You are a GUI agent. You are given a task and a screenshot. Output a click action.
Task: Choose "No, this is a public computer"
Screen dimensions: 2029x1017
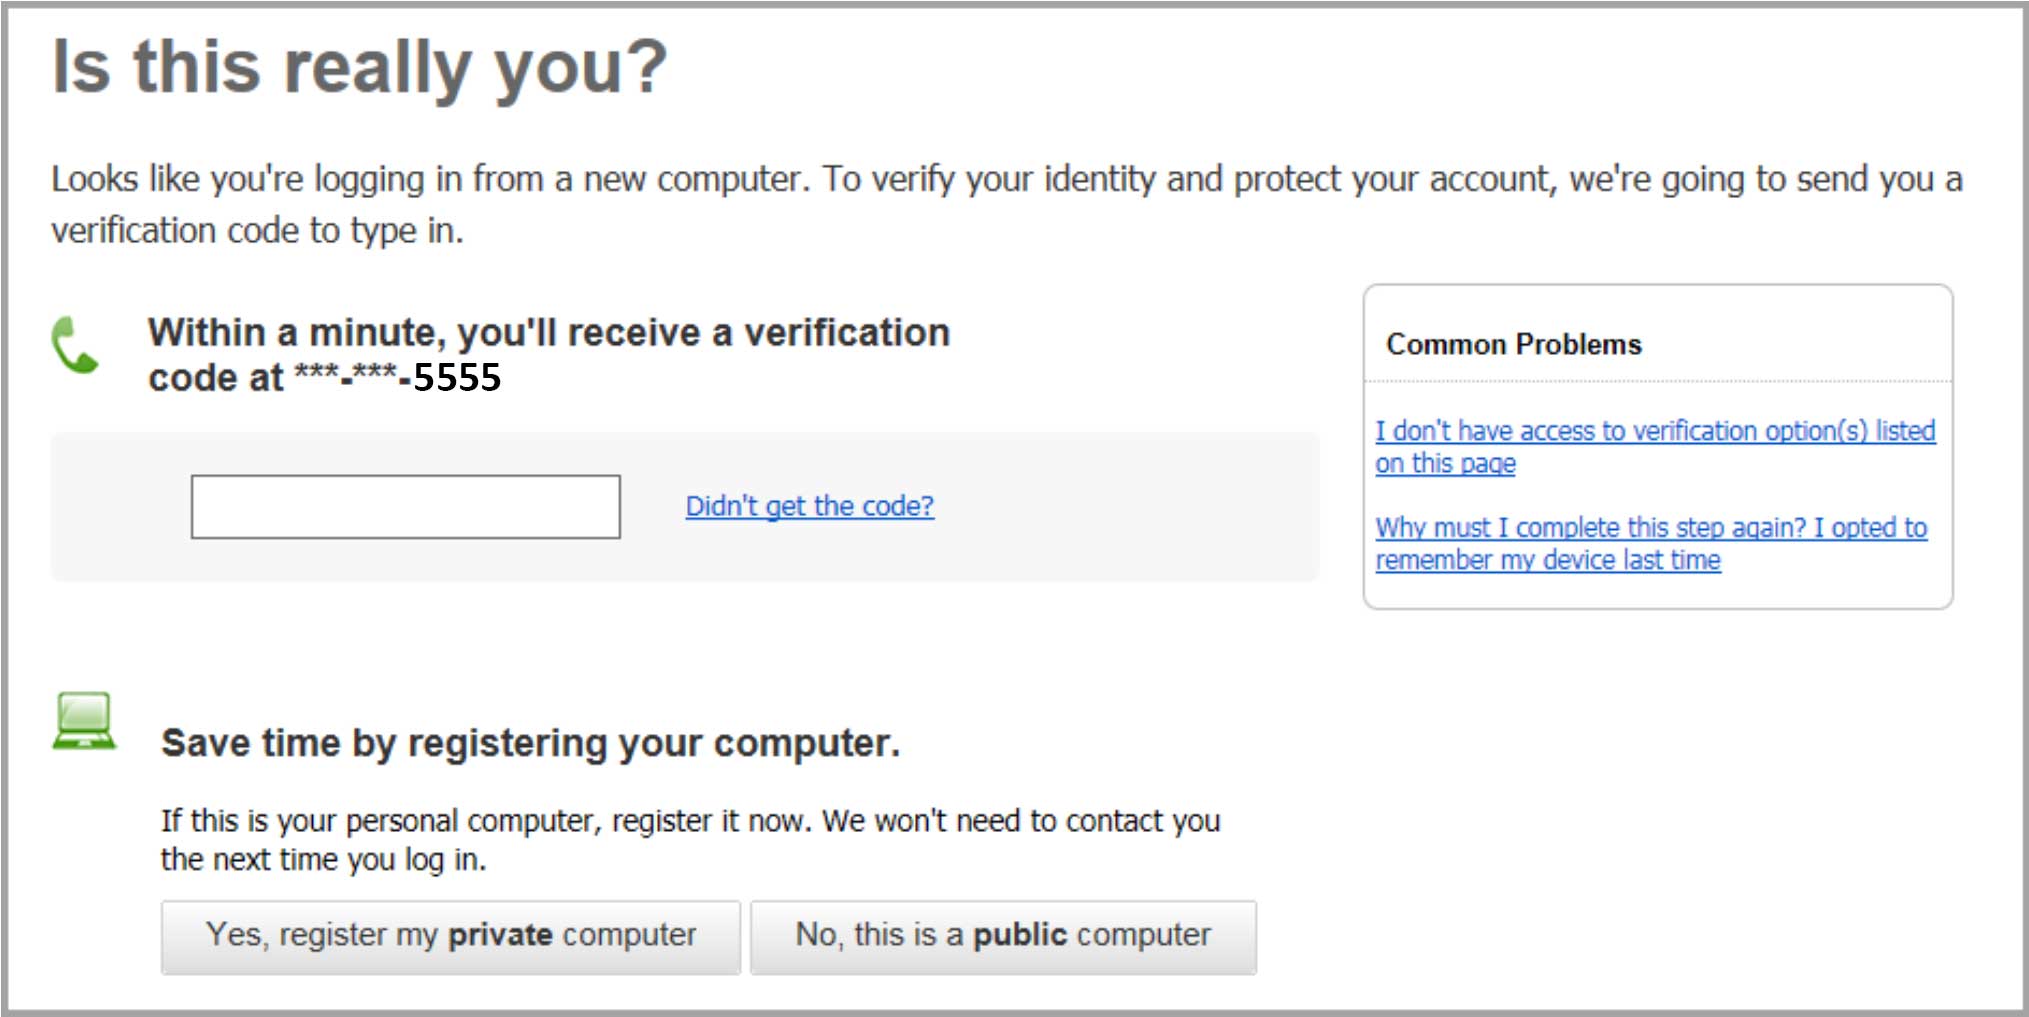tap(1003, 936)
